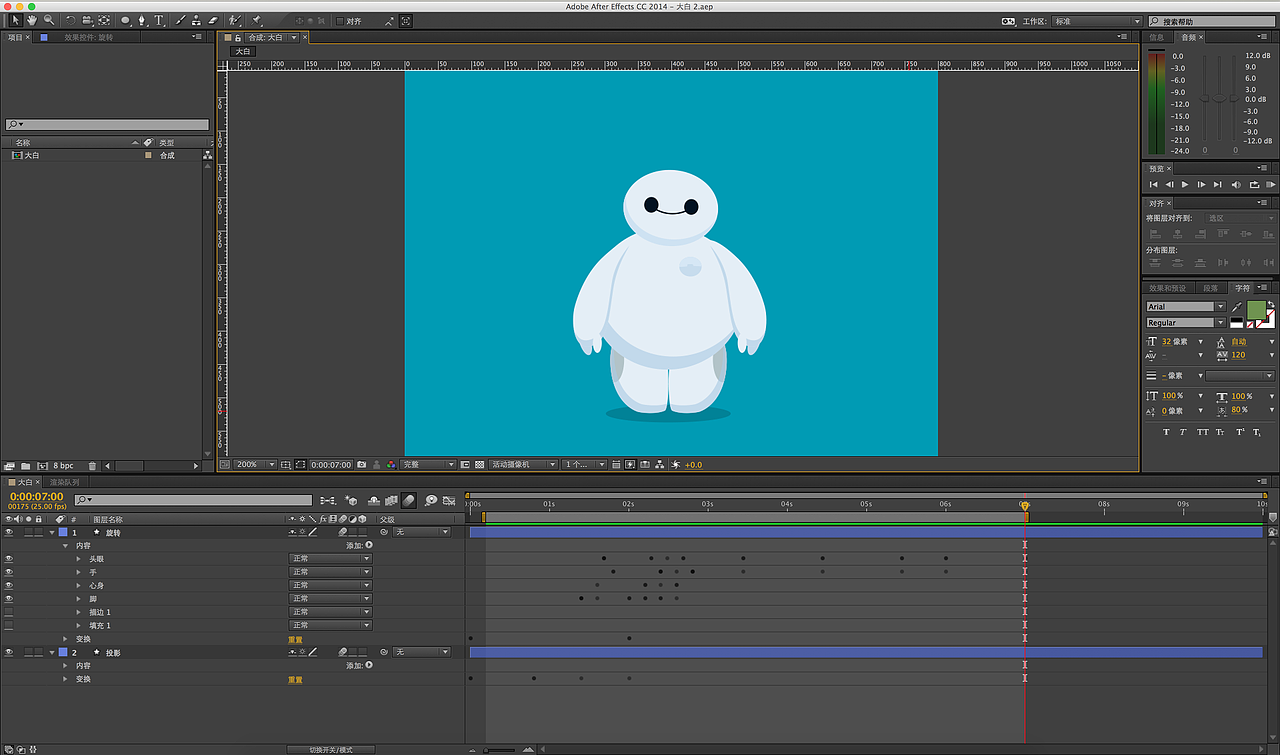This screenshot has height=755, width=1280.
Task: Click the green fill color swatch
Action: 1256,310
